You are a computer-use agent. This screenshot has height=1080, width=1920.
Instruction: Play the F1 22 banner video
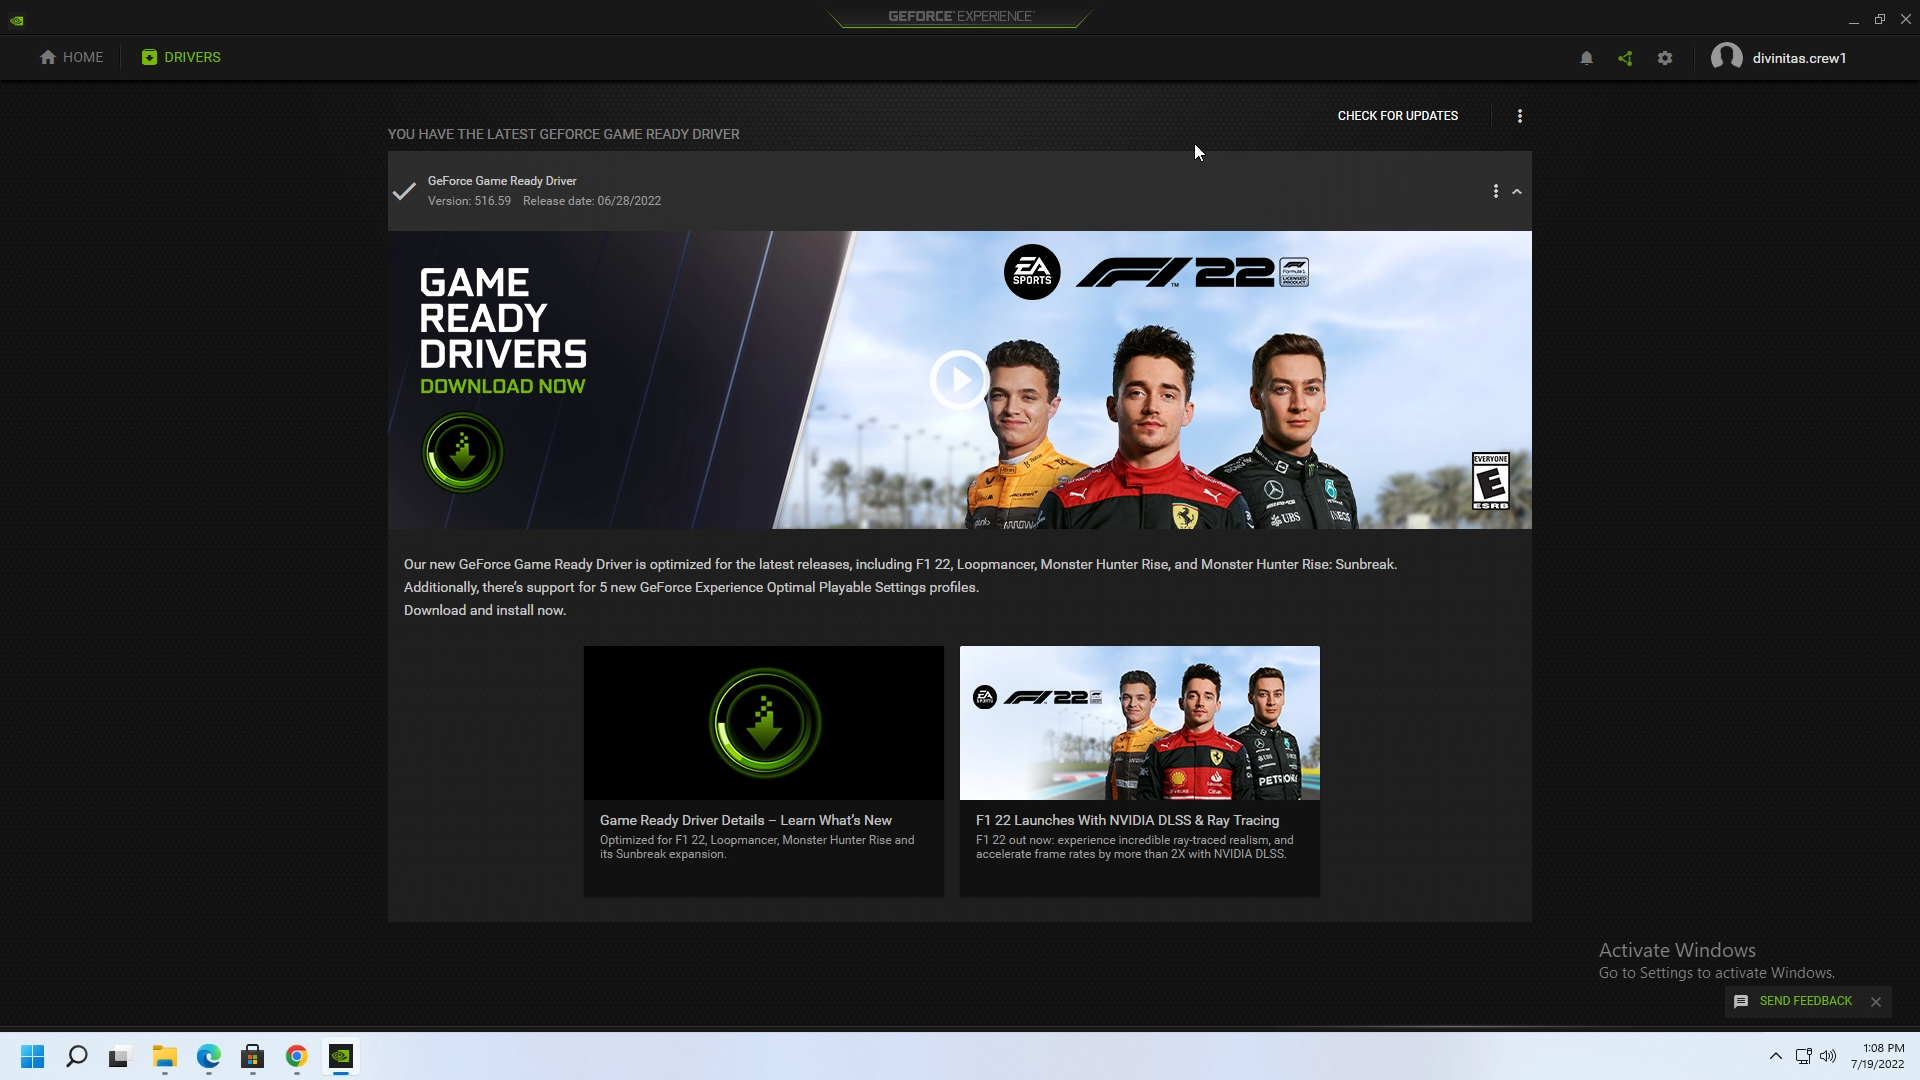(x=959, y=380)
